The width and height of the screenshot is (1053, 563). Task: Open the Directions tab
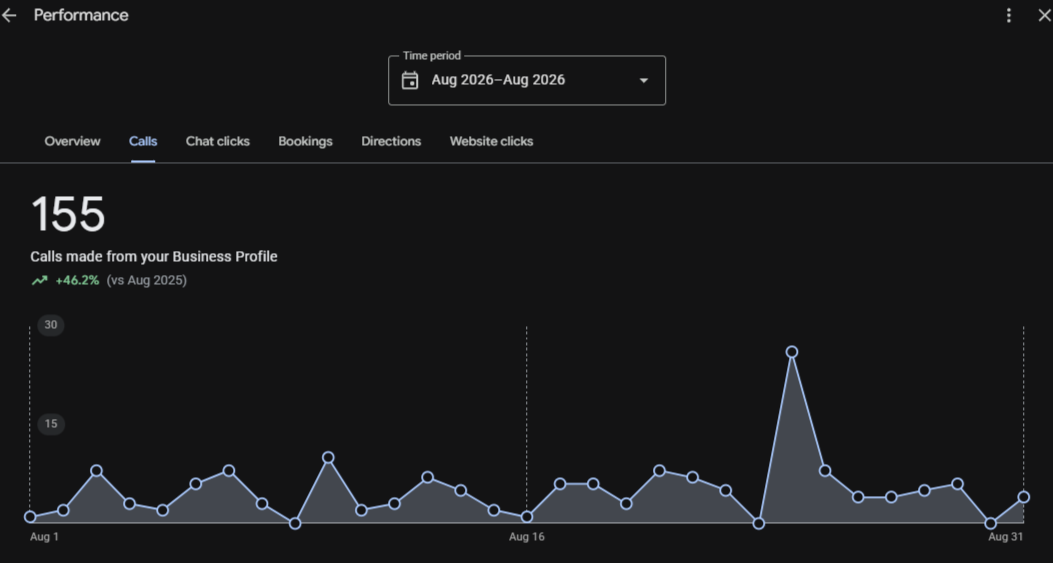pyautogui.click(x=391, y=141)
